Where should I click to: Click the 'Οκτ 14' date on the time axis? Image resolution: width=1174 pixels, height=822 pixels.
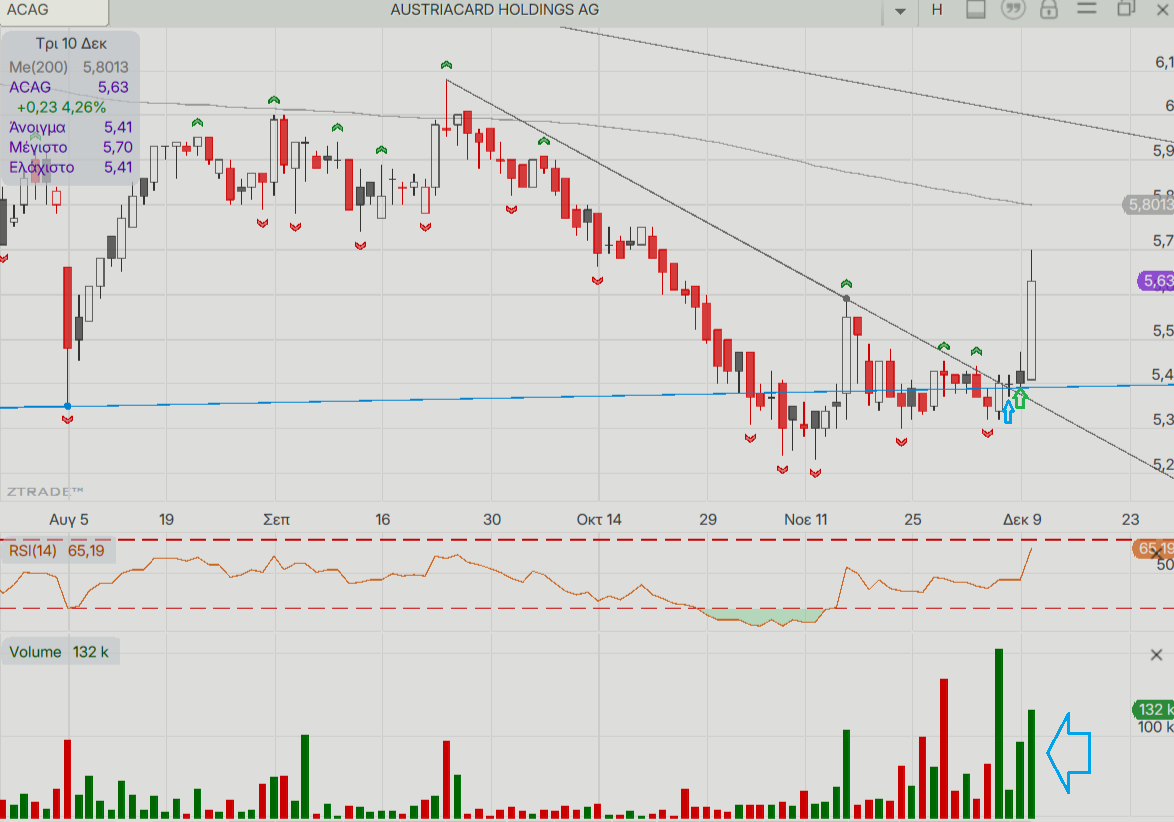599,520
